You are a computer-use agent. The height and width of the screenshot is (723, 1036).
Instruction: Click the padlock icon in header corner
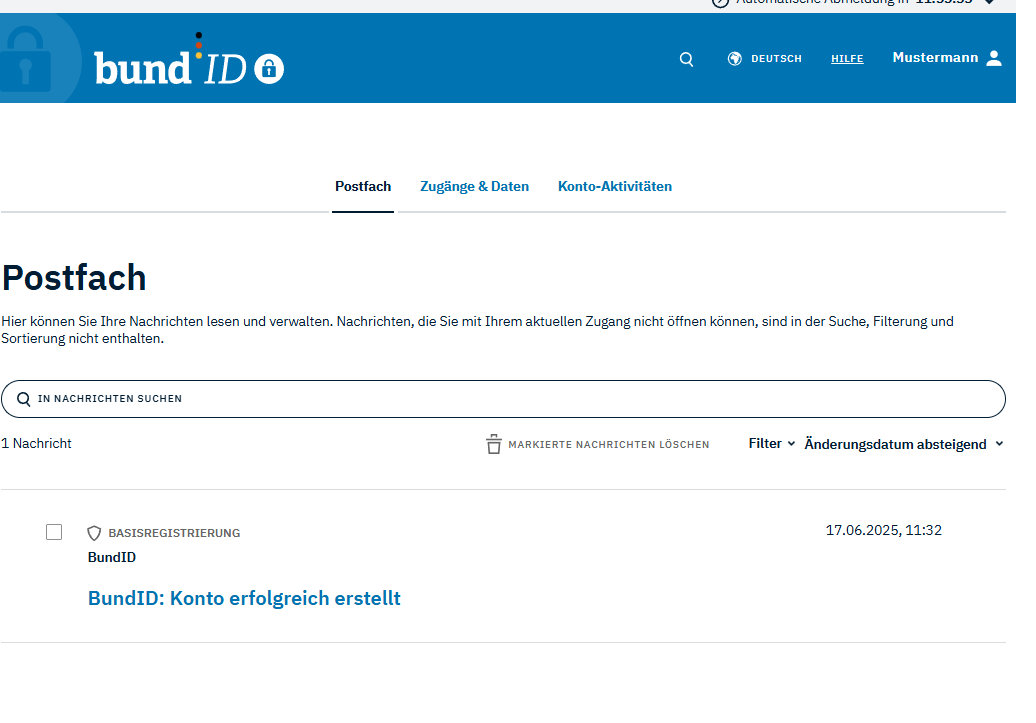[x=26, y=59]
